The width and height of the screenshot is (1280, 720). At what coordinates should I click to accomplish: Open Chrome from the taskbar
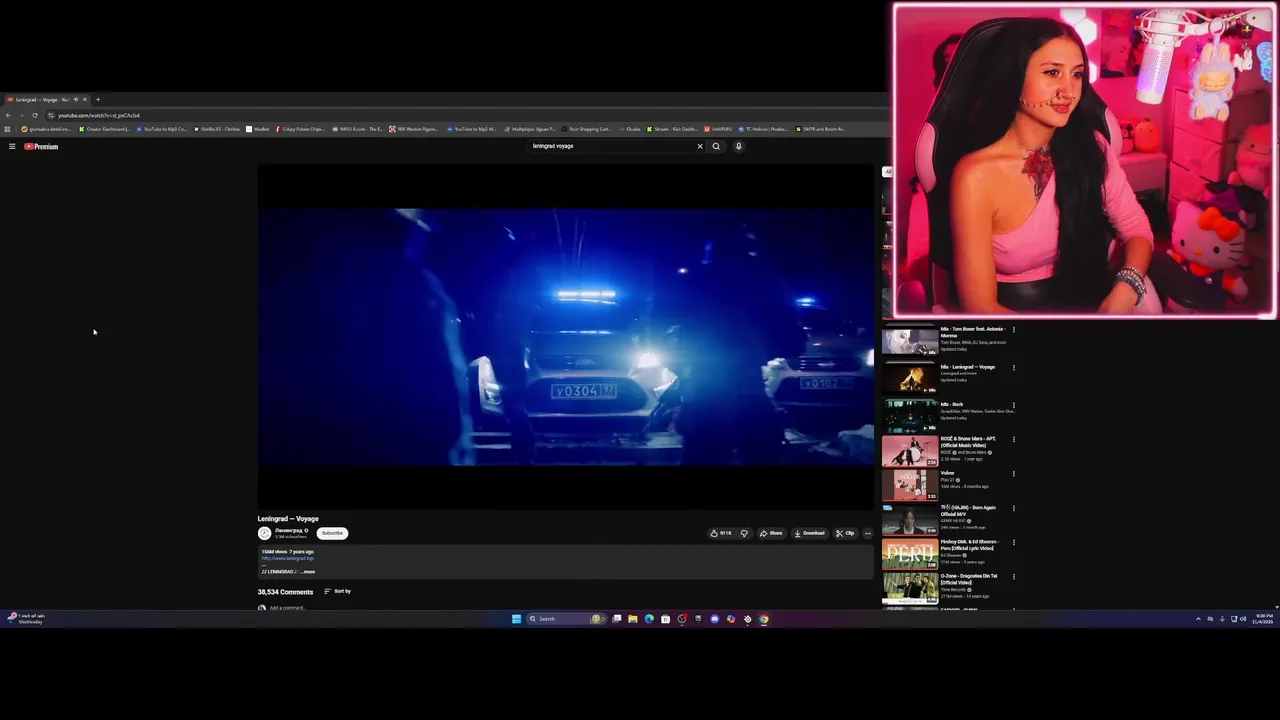pos(763,619)
